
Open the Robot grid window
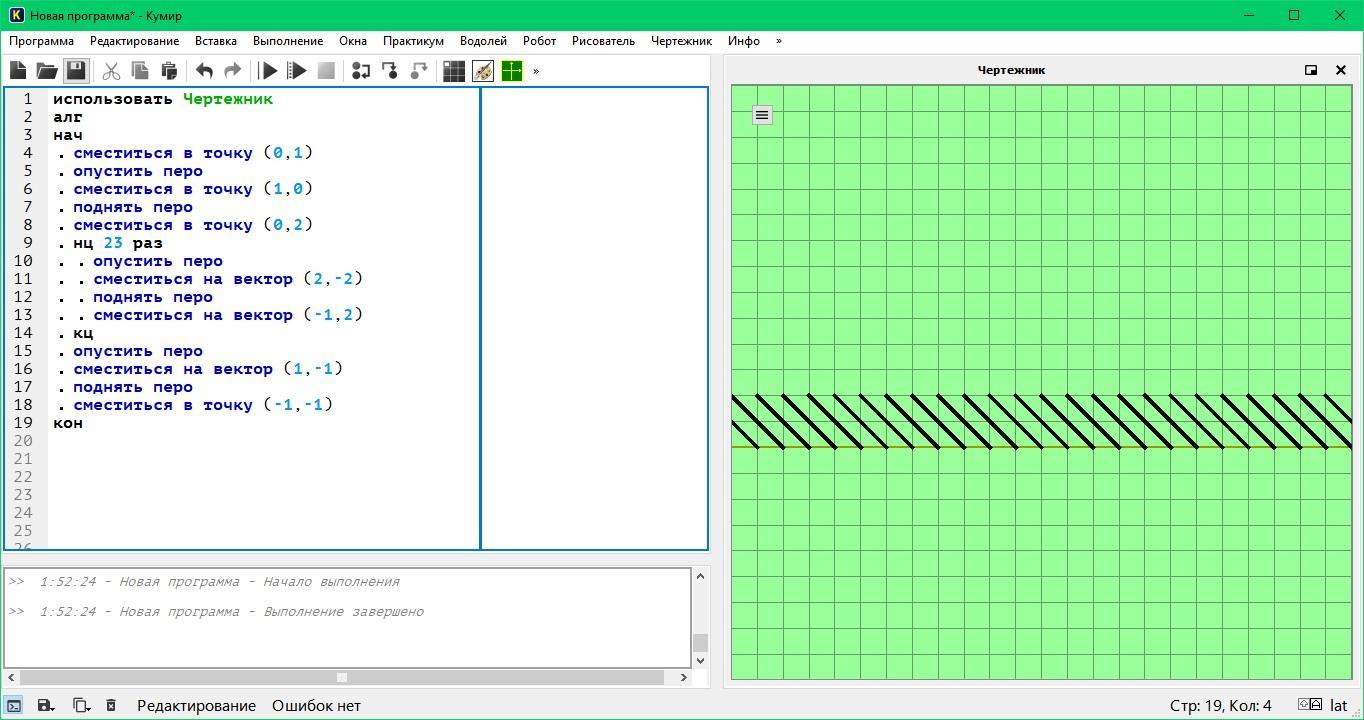(x=454, y=71)
